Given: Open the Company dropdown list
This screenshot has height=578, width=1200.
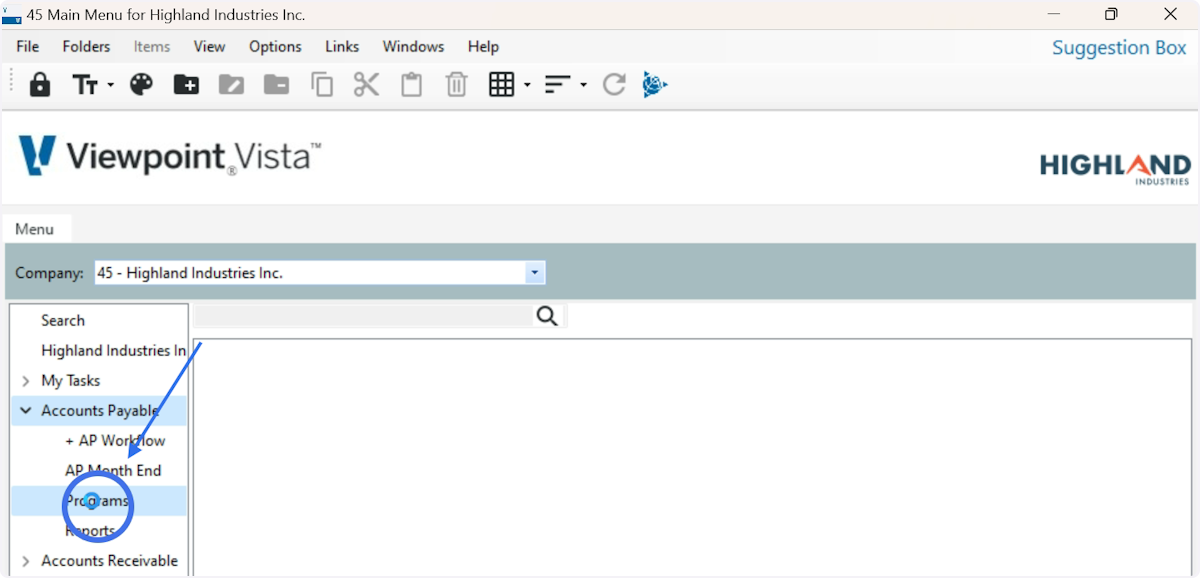Looking at the screenshot, I should click(535, 273).
